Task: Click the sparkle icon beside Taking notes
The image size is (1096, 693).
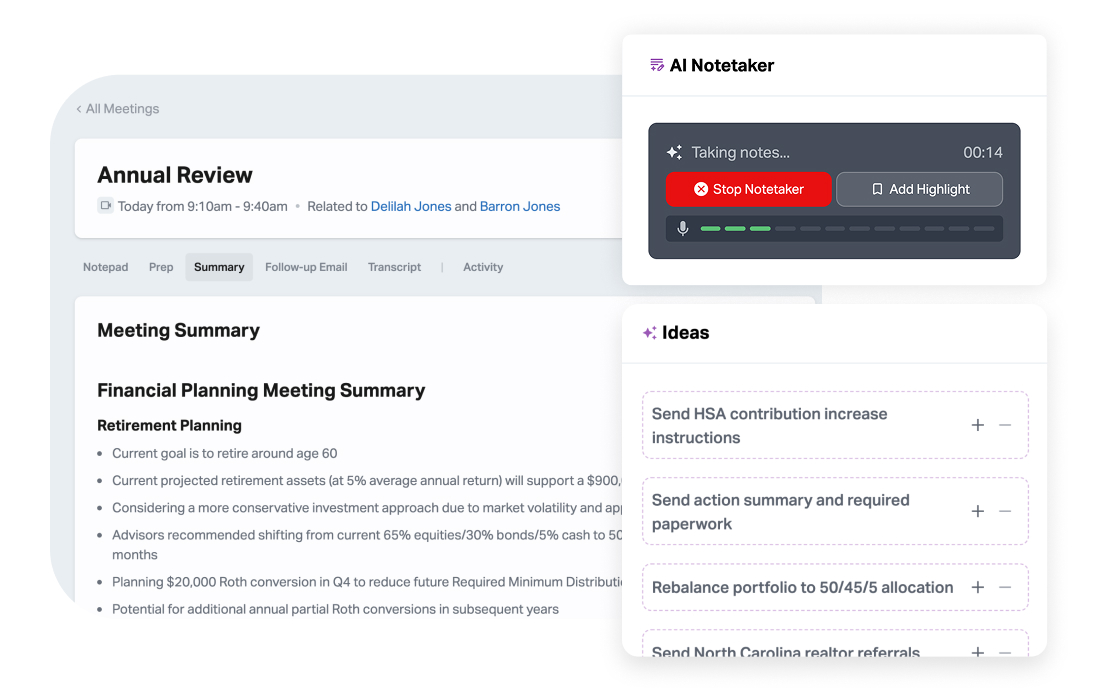Action: (674, 153)
